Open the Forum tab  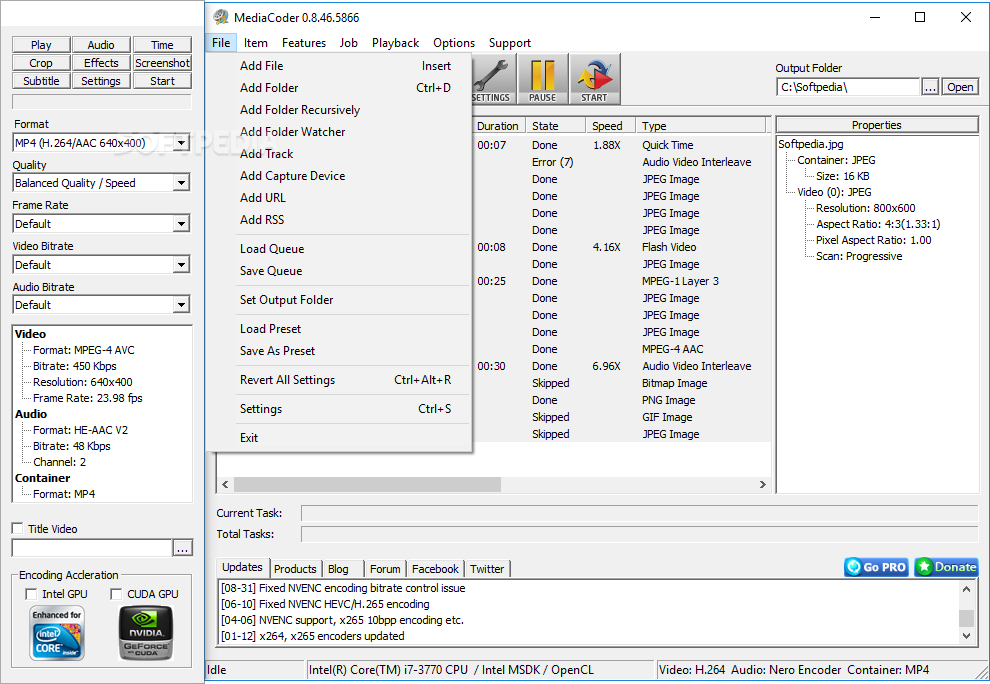tap(385, 569)
